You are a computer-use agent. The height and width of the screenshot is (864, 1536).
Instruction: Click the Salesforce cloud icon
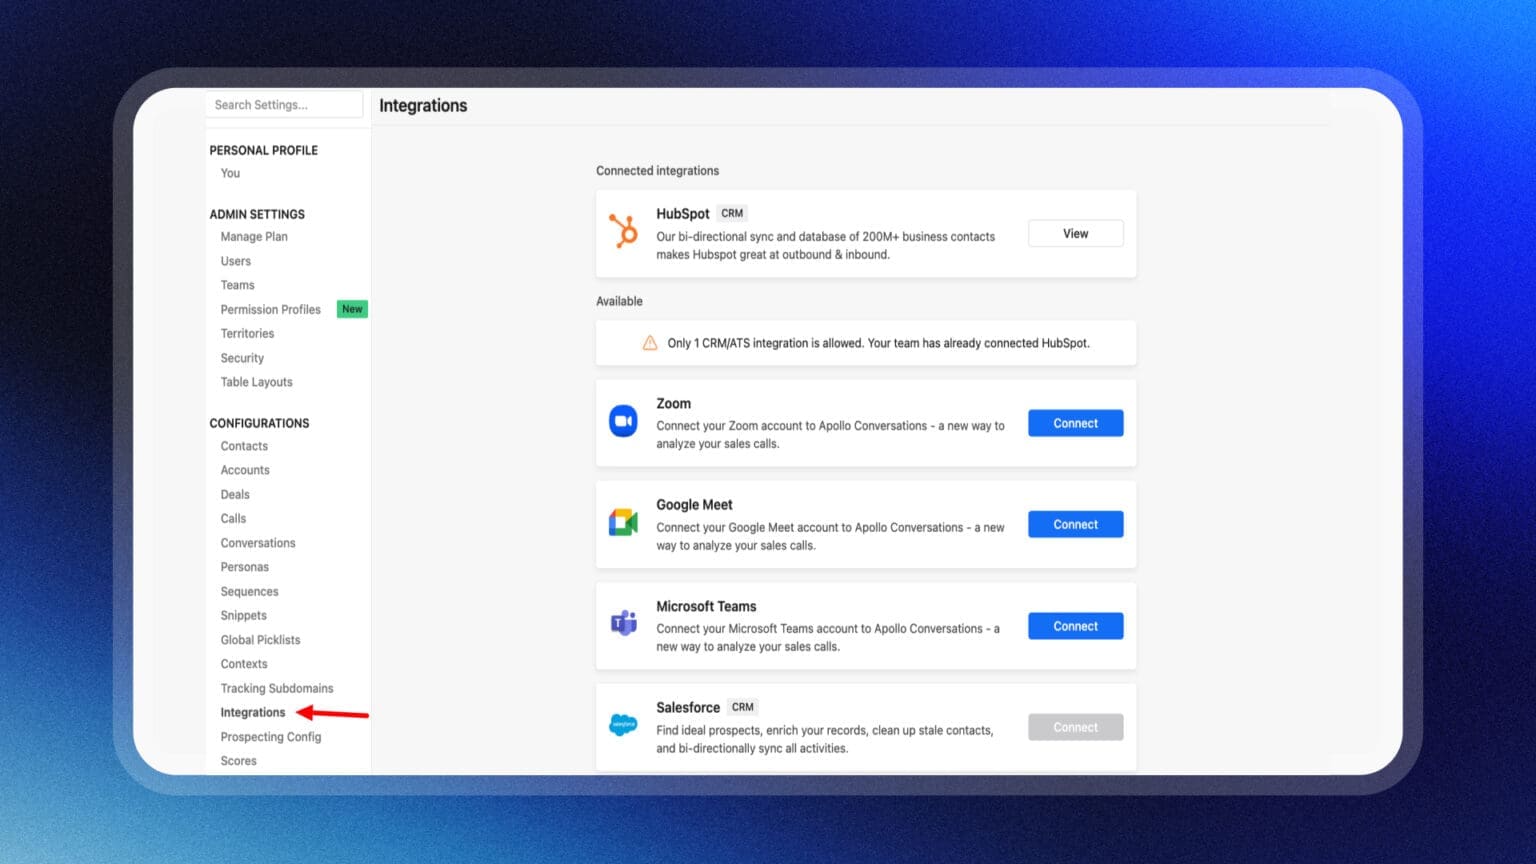tap(623, 725)
